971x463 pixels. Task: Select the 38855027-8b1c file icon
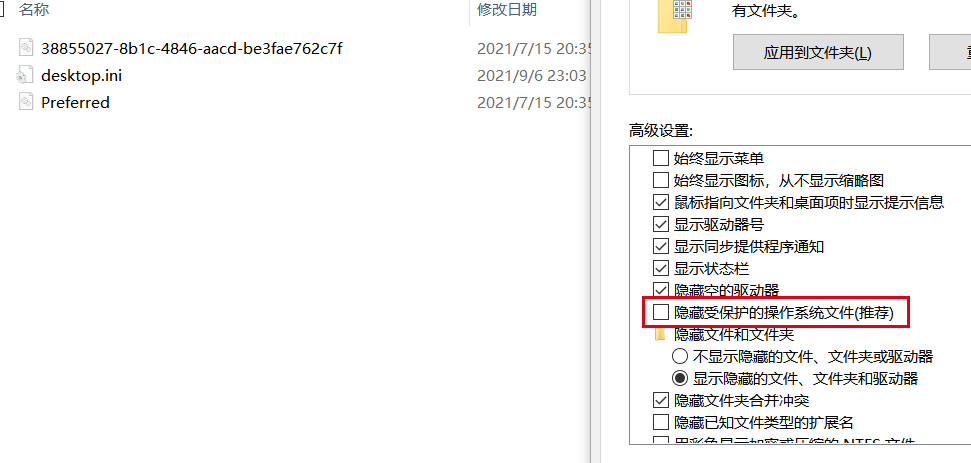[x=25, y=48]
